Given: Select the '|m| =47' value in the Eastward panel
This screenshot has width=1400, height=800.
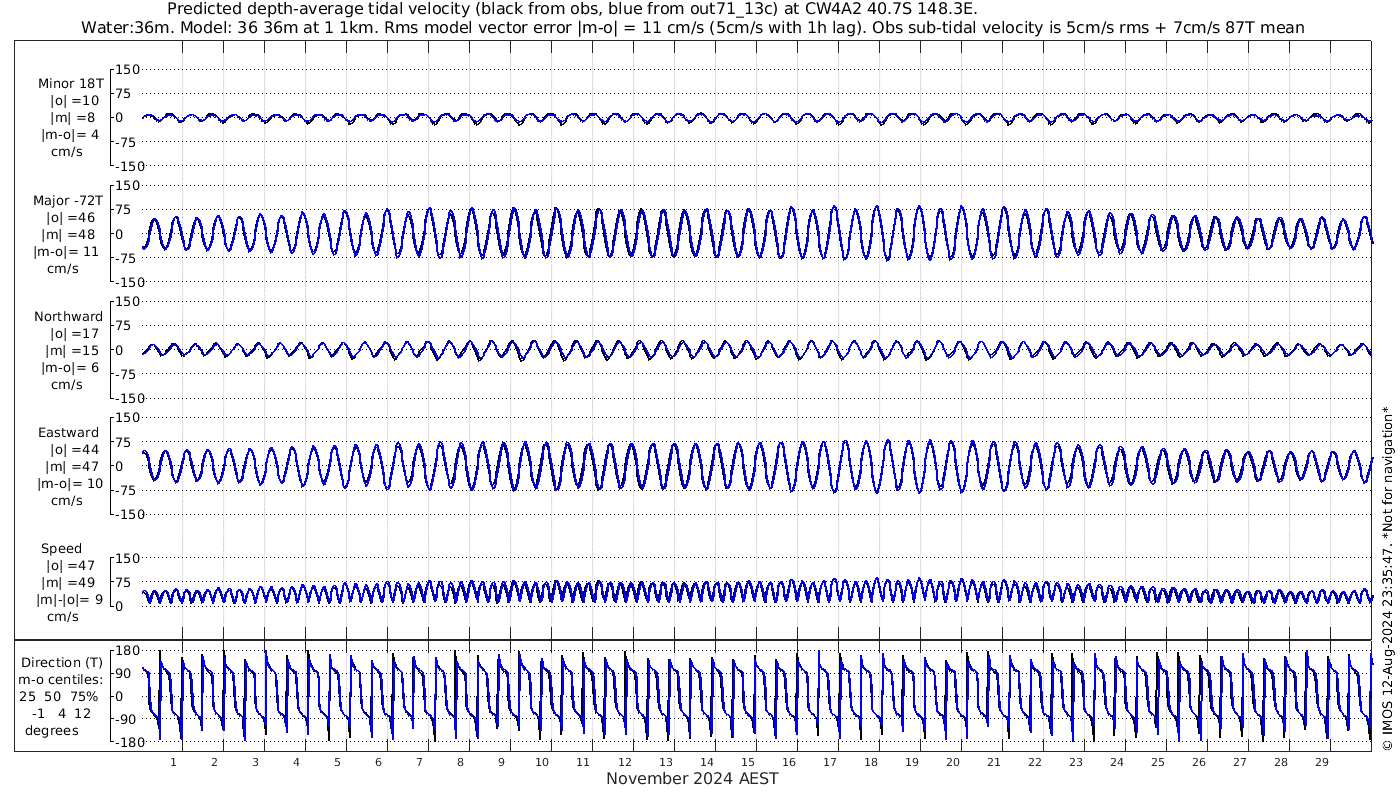Looking at the screenshot, I should pos(72,467).
